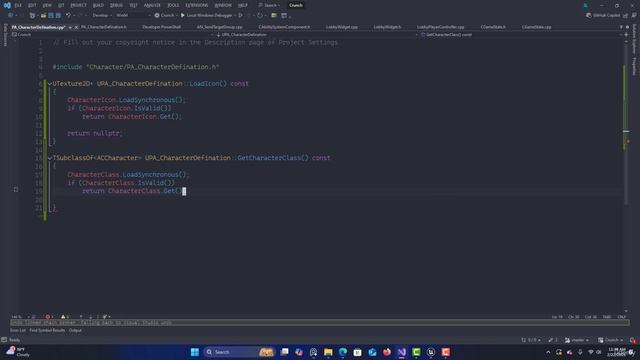The height and width of the screenshot is (360, 640).
Task: Open the Error List panel tab
Action: pos(18,330)
